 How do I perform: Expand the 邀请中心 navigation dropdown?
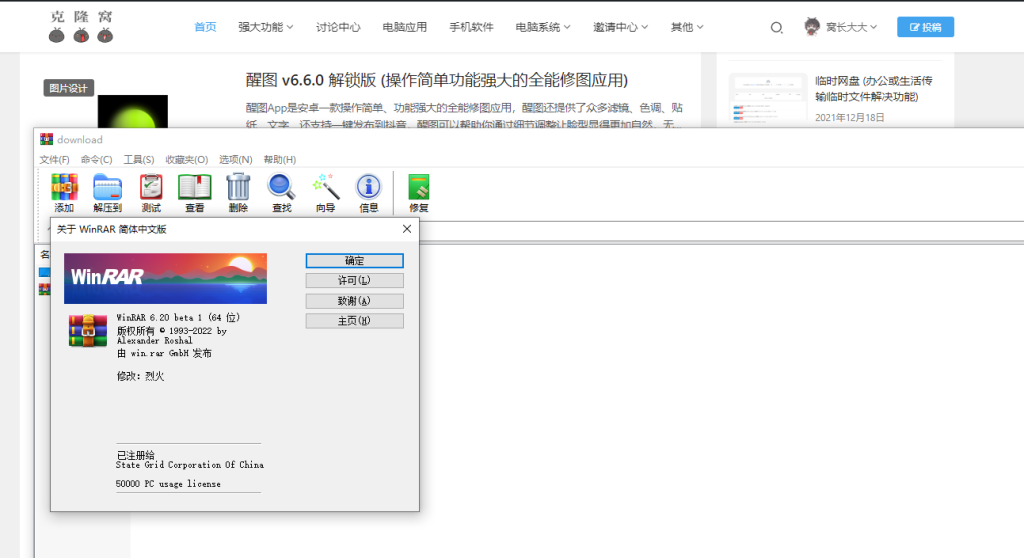(620, 27)
